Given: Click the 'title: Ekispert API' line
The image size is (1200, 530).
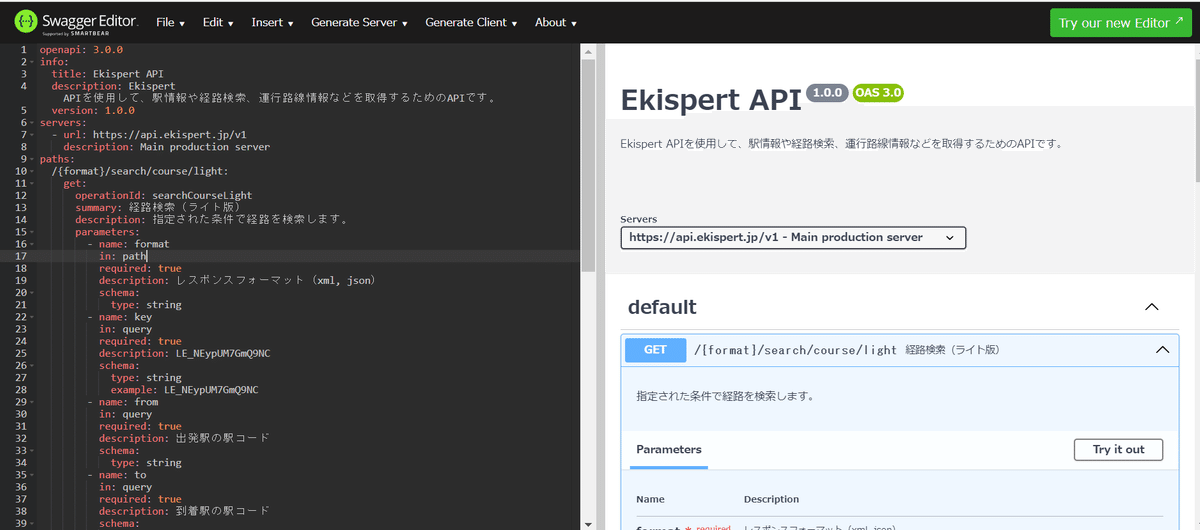Looking at the screenshot, I should click(x=107, y=74).
